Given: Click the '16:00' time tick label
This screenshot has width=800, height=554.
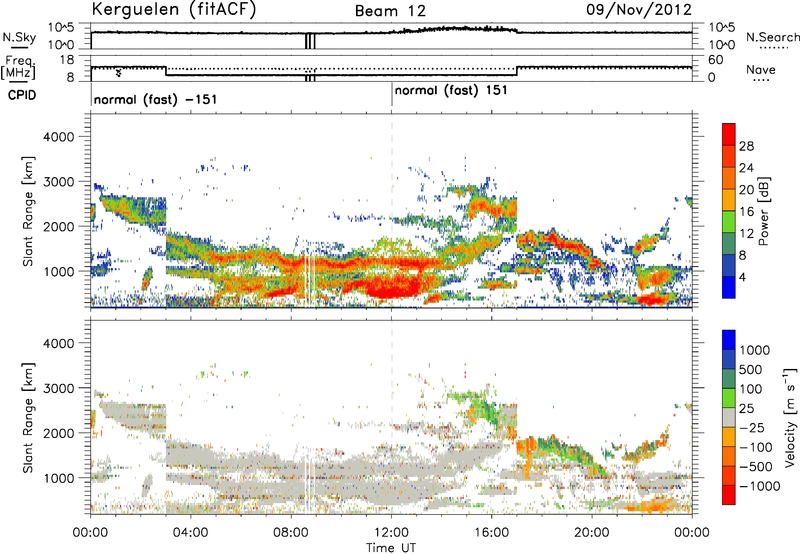Looking at the screenshot, I should [491, 532].
